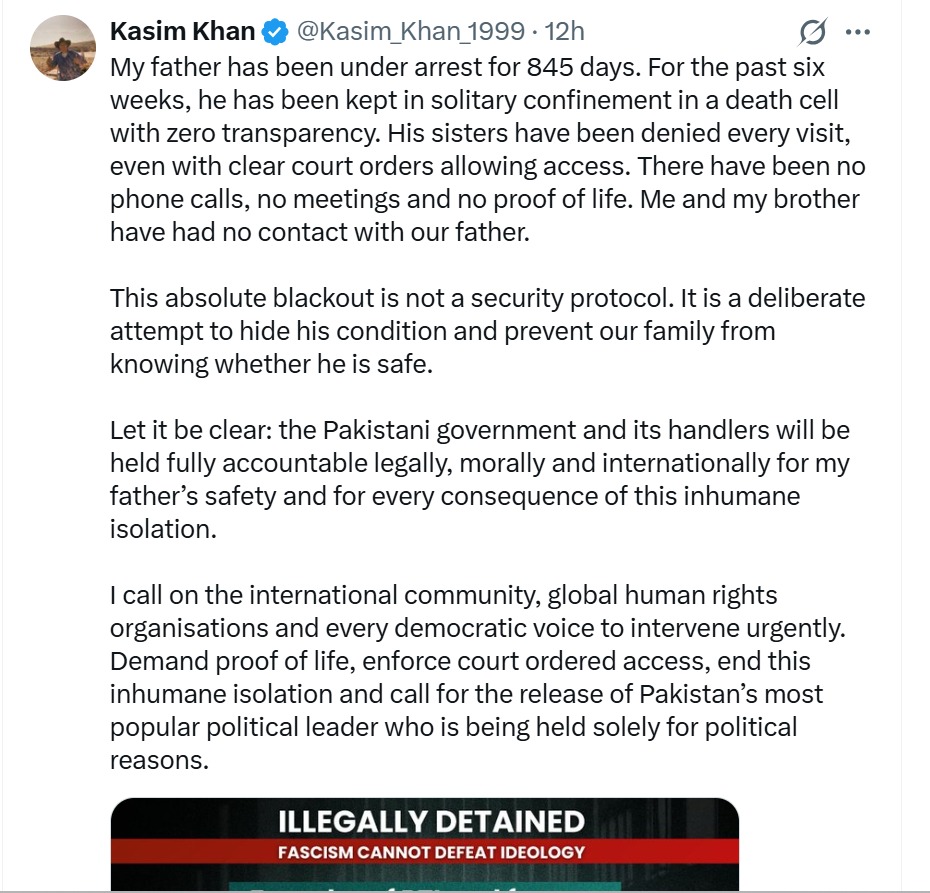Click the paragraph beginning 'Let it be clear'
Screen dimensions: 930x893
(x=480, y=480)
